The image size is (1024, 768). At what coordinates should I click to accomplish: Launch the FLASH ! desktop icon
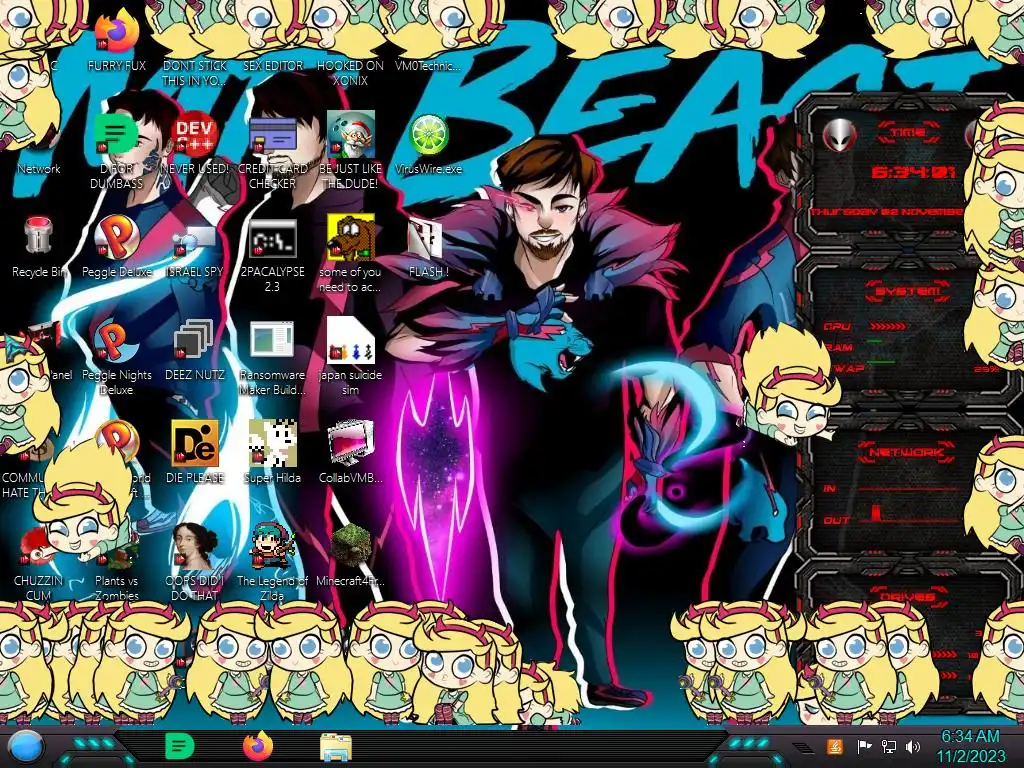tap(425, 238)
